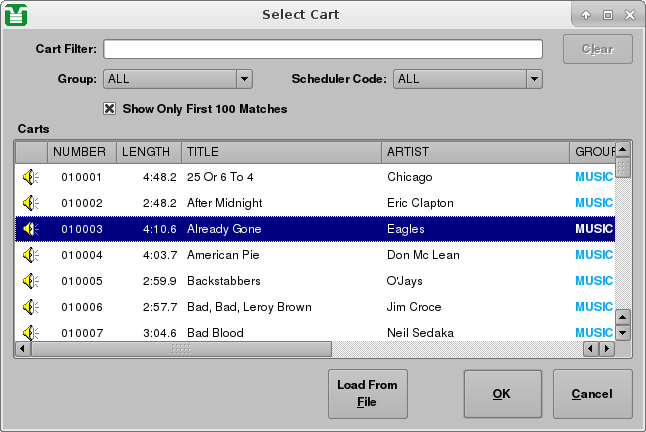Click the green application icon in title bar
The height and width of the screenshot is (432, 646).
[15, 14]
